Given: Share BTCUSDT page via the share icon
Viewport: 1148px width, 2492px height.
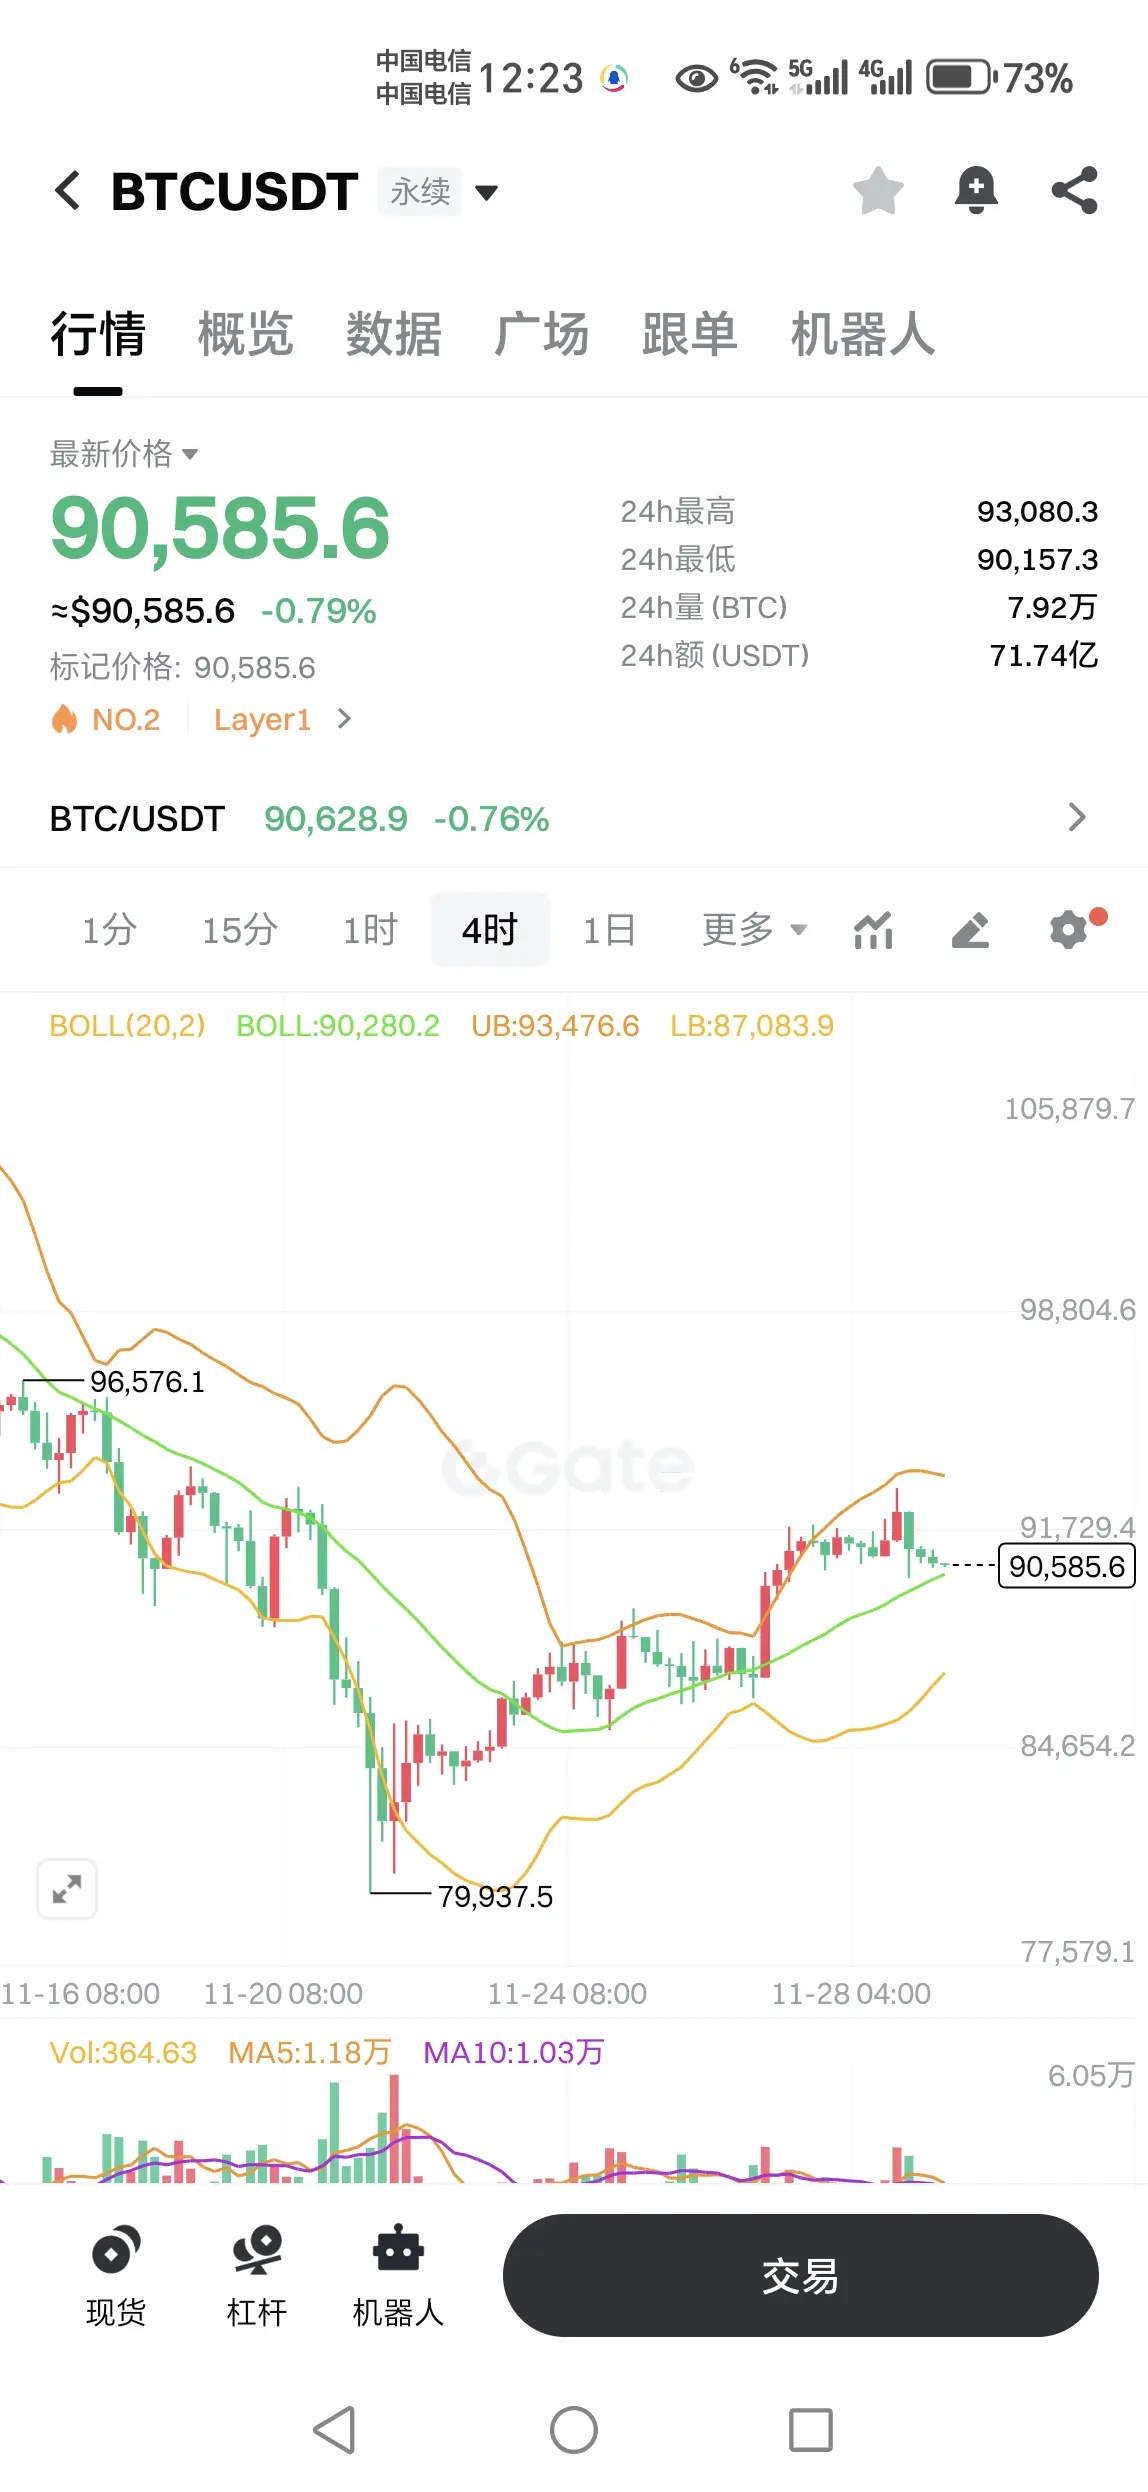Looking at the screenshot, I should (x=1074, y=190).
